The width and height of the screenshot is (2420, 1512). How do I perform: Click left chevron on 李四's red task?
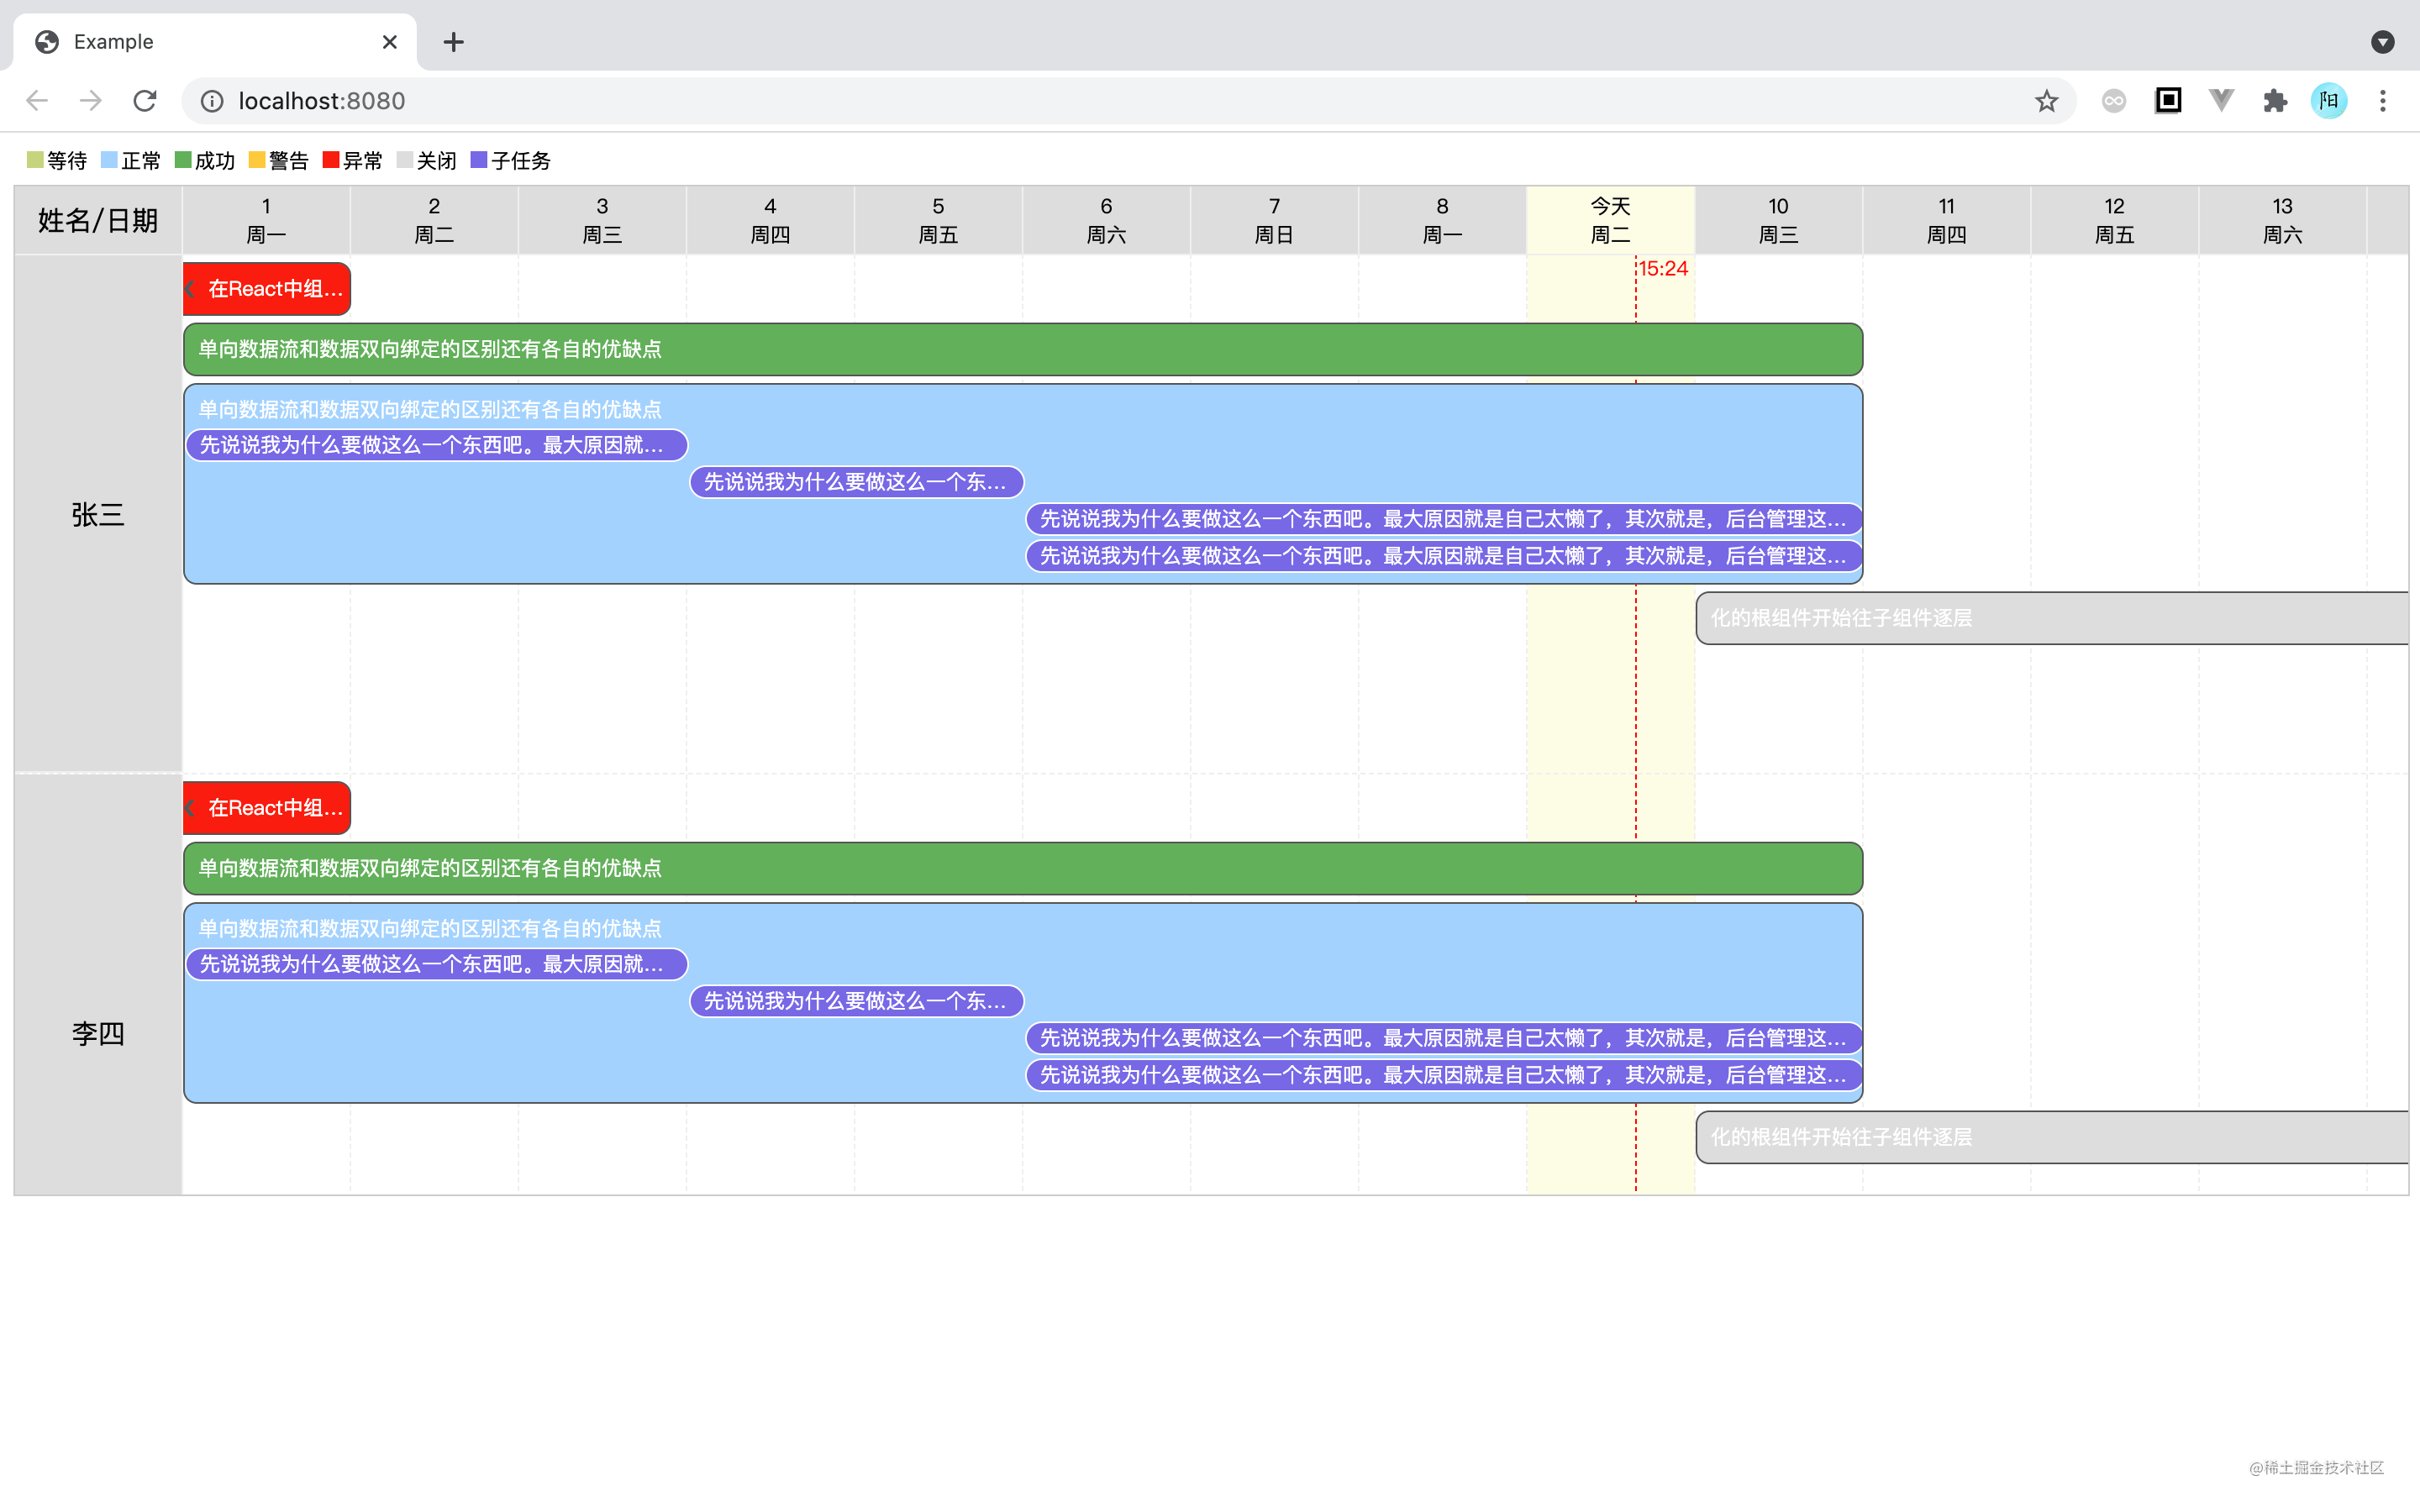pyautogui.click(x=190, y=808)
